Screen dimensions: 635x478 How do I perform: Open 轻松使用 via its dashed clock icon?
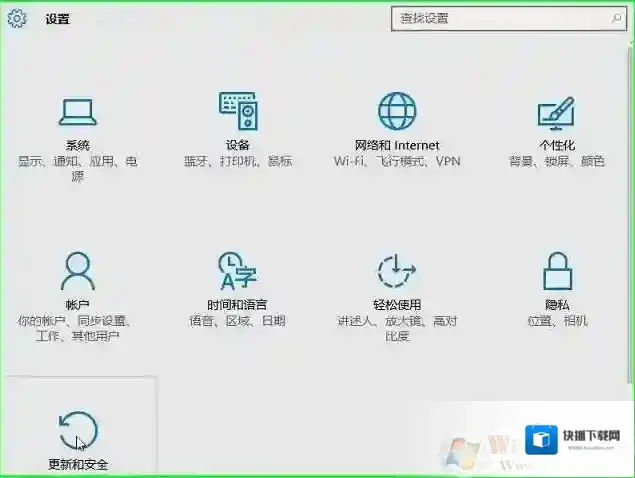[x=397, y=270]
